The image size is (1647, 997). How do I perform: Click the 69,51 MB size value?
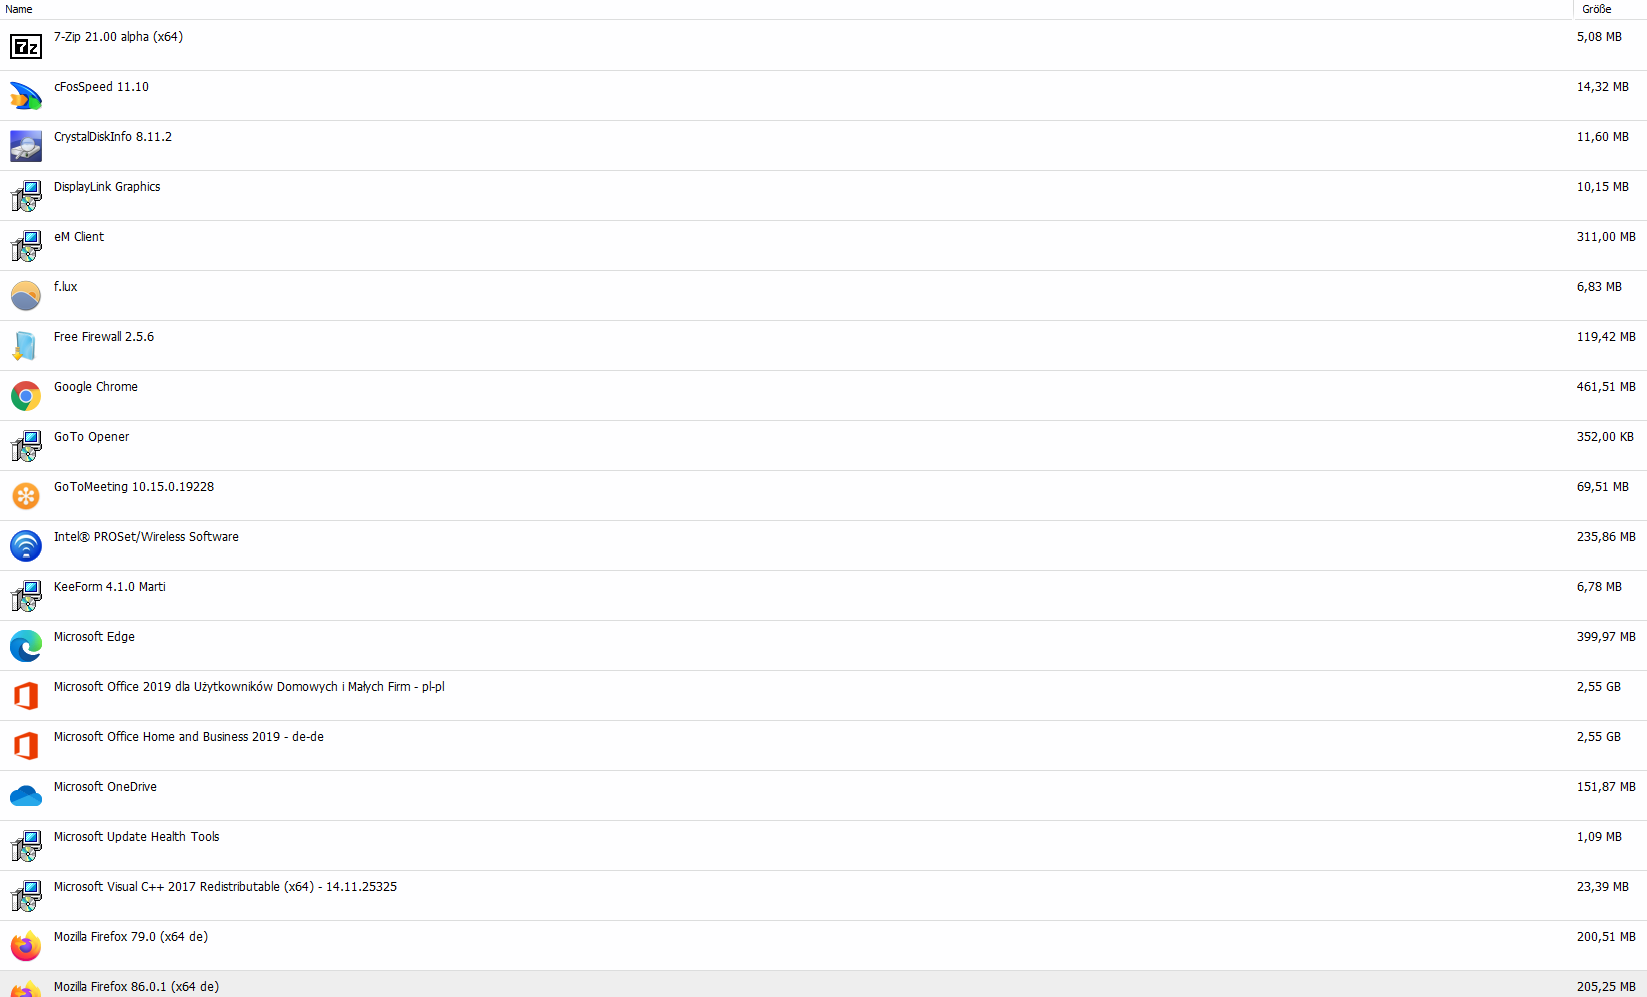pos(1603,487)
